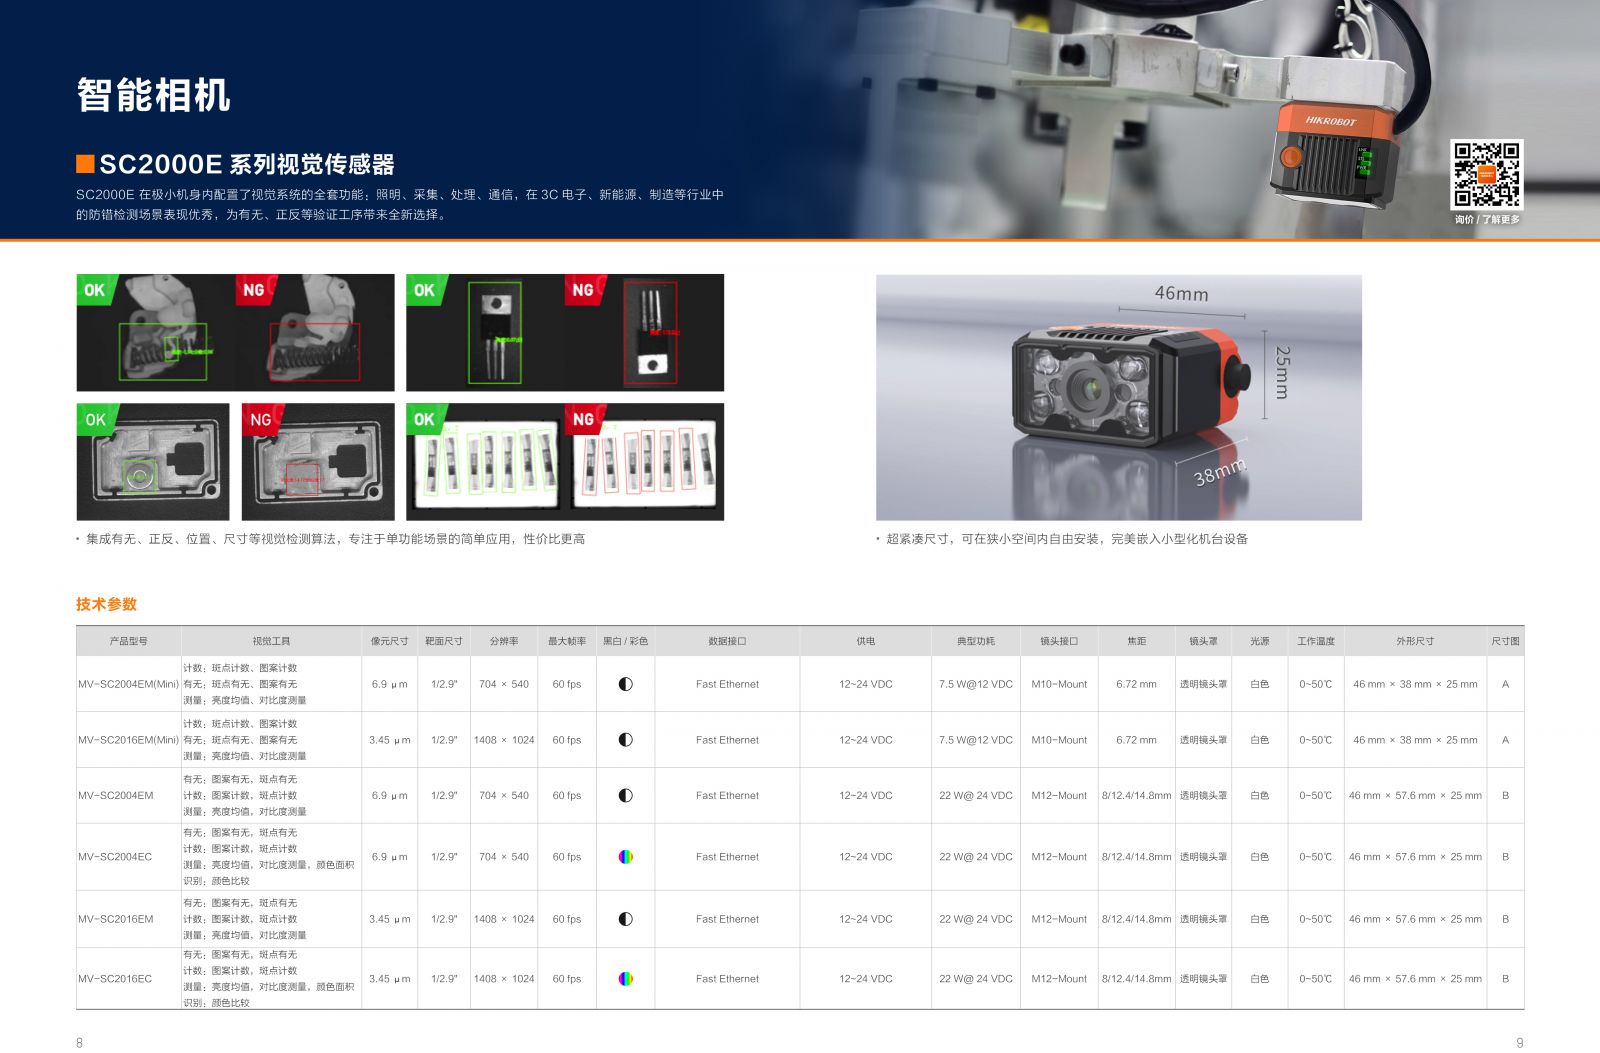Click the 分辨率 column header
Screen dimensions: 1600x1053
(x=504, y=641)
